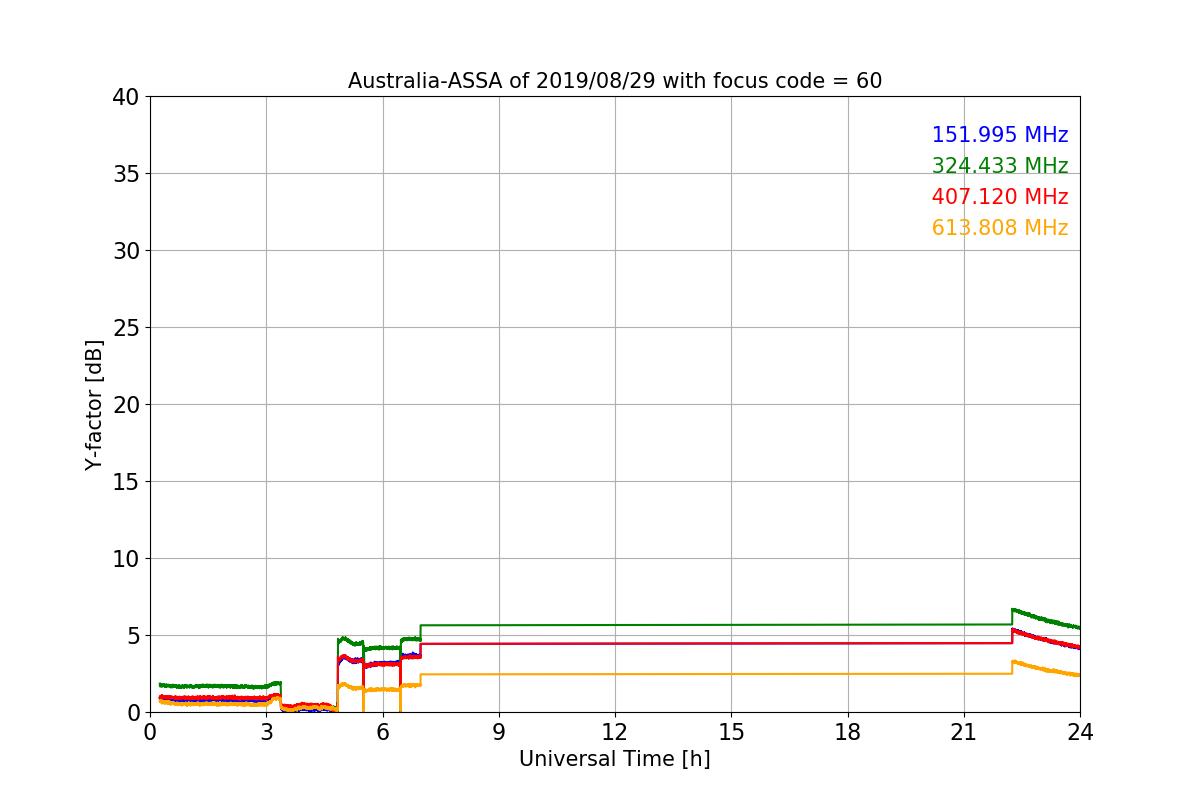Click the x-axis tick label 3

tap(266, 732)
